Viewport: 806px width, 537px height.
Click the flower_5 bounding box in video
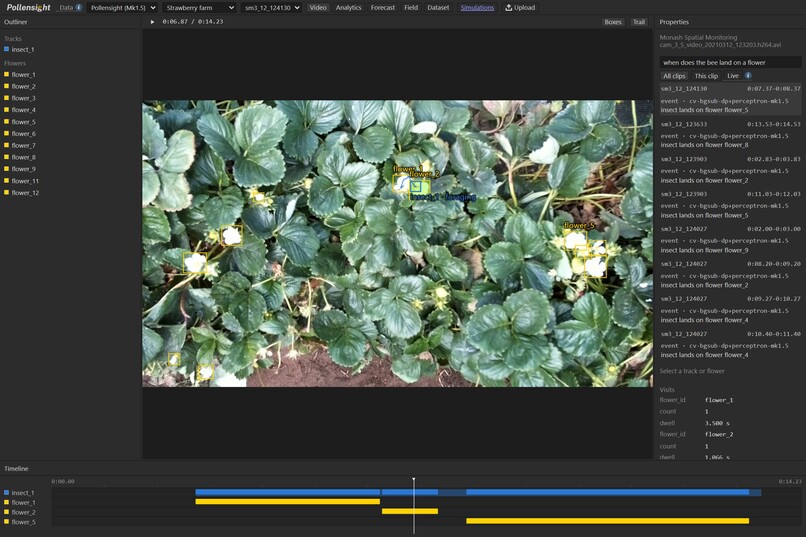pyautogui.click(x=575, y=239)
